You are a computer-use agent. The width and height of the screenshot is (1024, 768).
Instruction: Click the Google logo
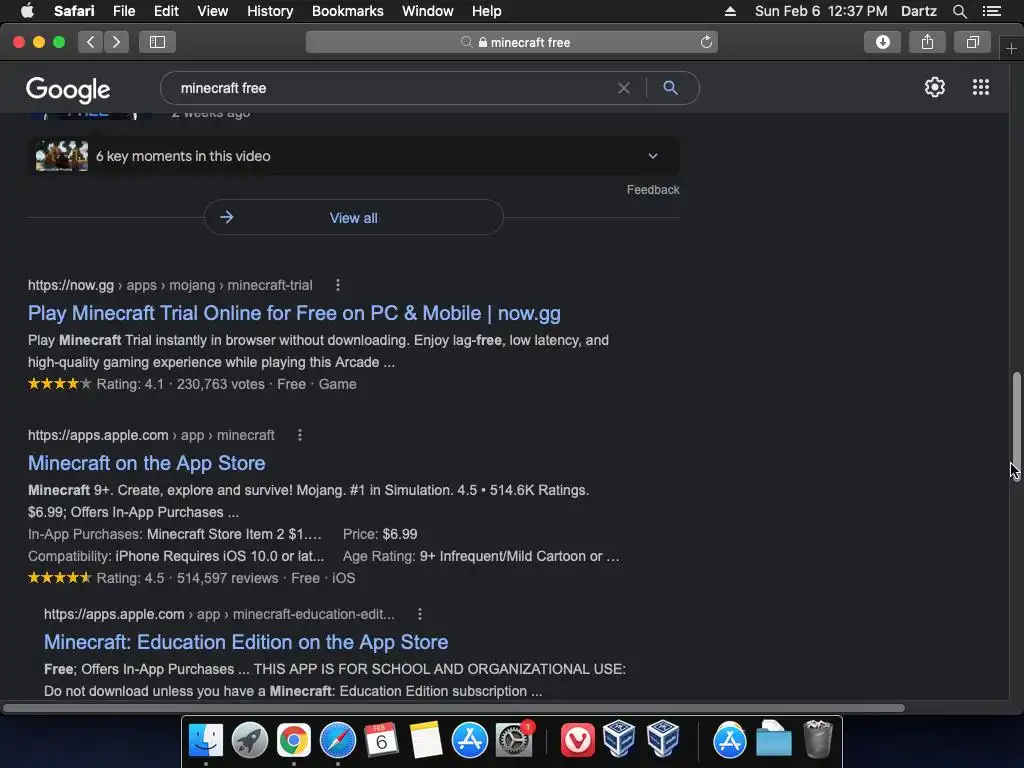68,89
